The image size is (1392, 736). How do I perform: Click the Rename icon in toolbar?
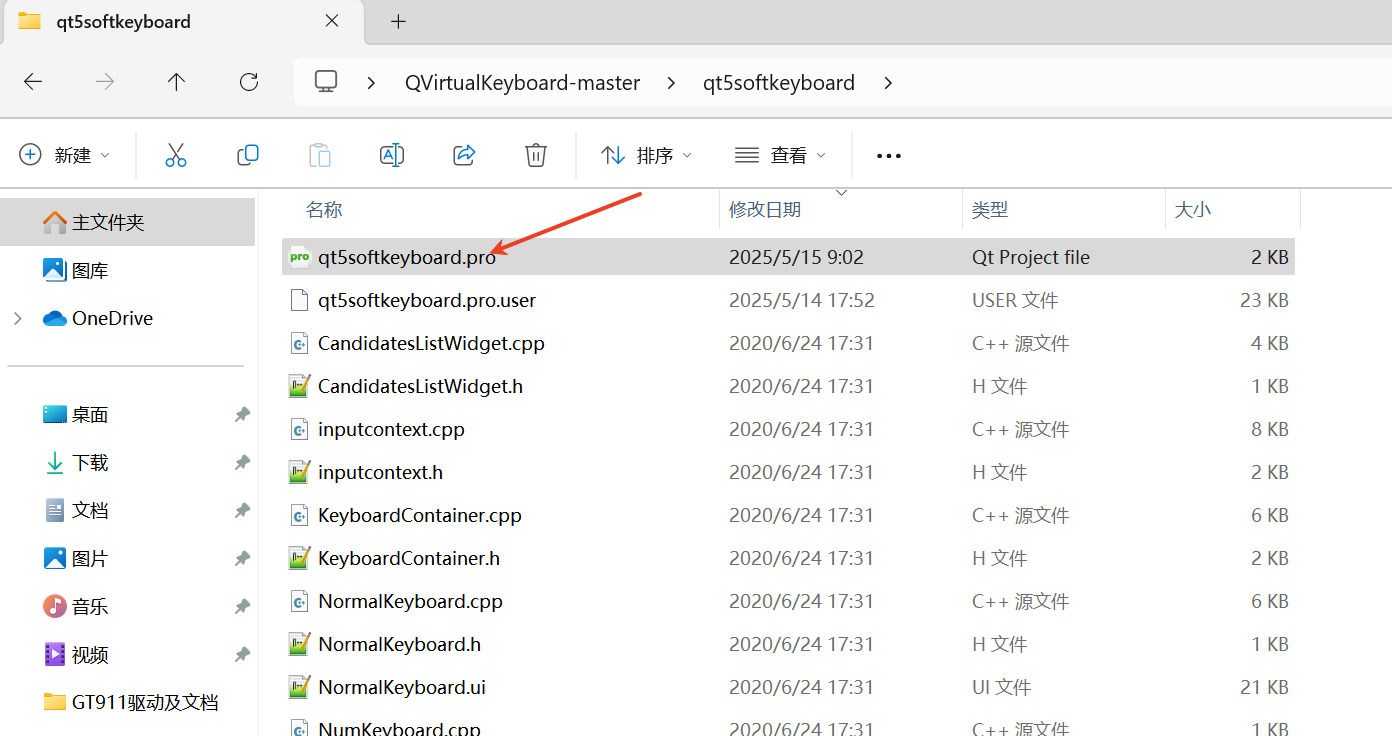(x=392, y=155)
